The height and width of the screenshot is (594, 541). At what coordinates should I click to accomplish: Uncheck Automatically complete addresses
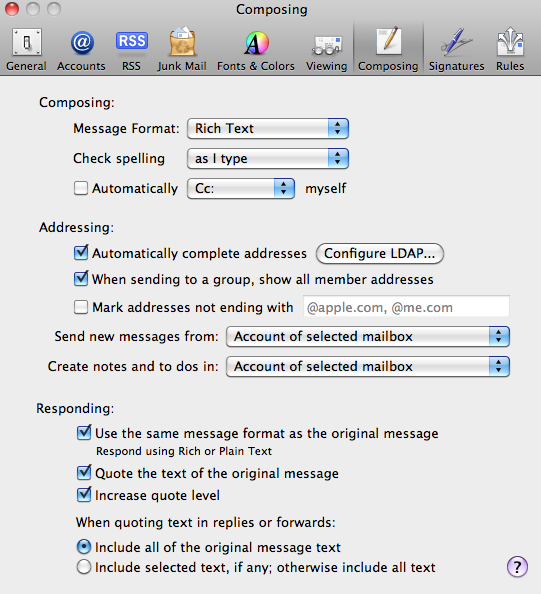tap(81, 253)
